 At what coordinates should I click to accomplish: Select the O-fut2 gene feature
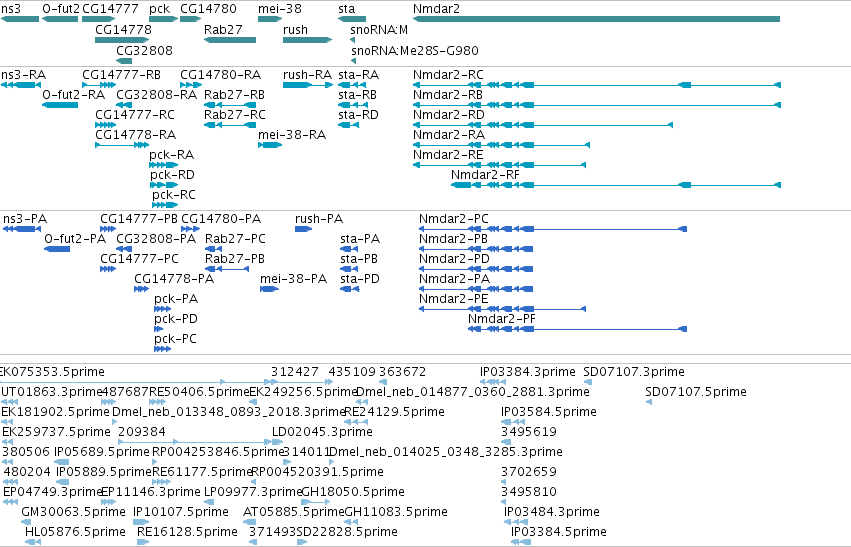(60, 19)
